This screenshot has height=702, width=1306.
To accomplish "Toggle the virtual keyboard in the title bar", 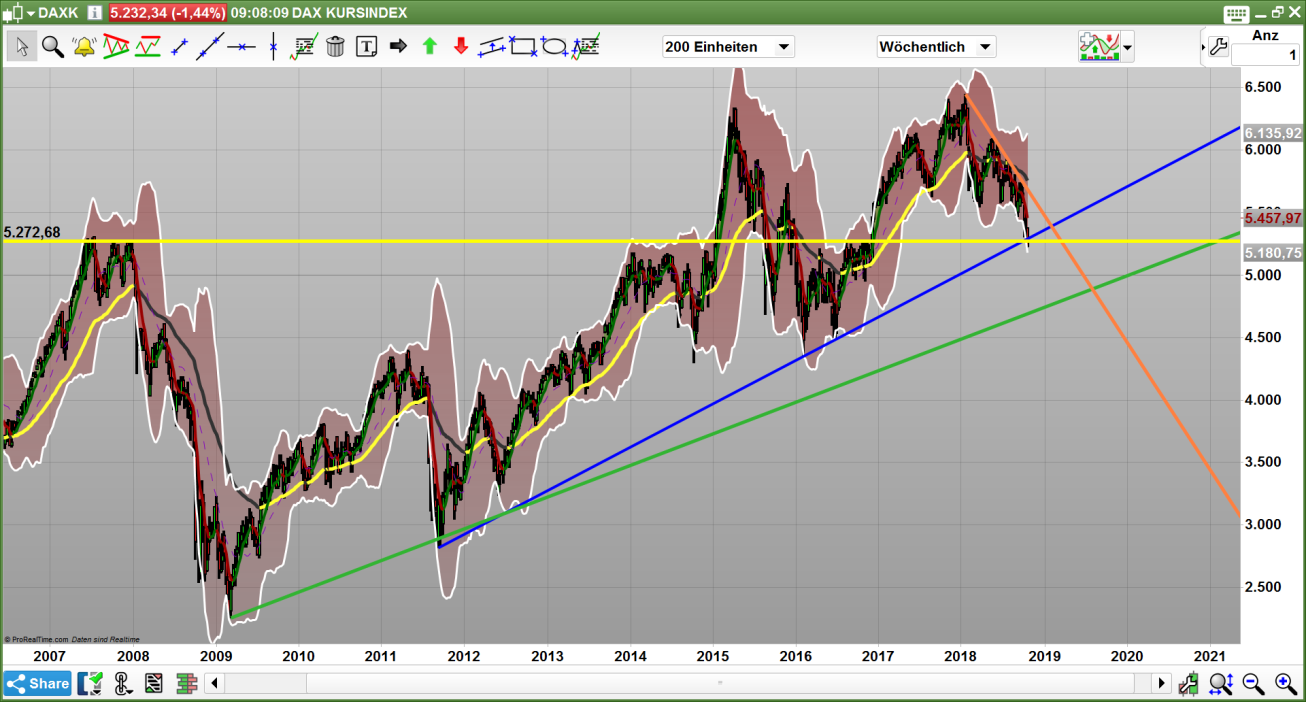I will [x=1236, y=12].
